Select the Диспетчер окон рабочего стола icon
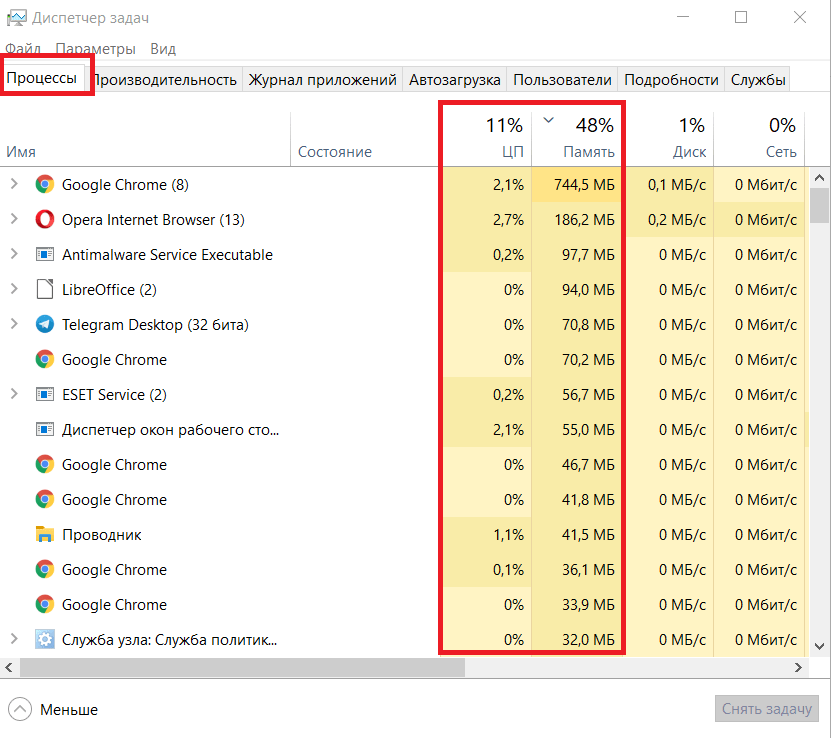This screenshot has width=831, height=738. pos(45,429)
